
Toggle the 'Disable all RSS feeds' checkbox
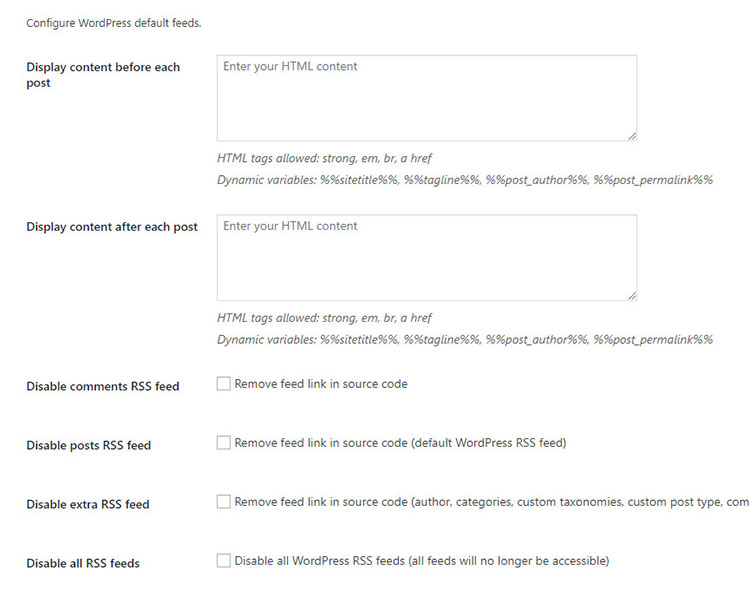[223, 561]
